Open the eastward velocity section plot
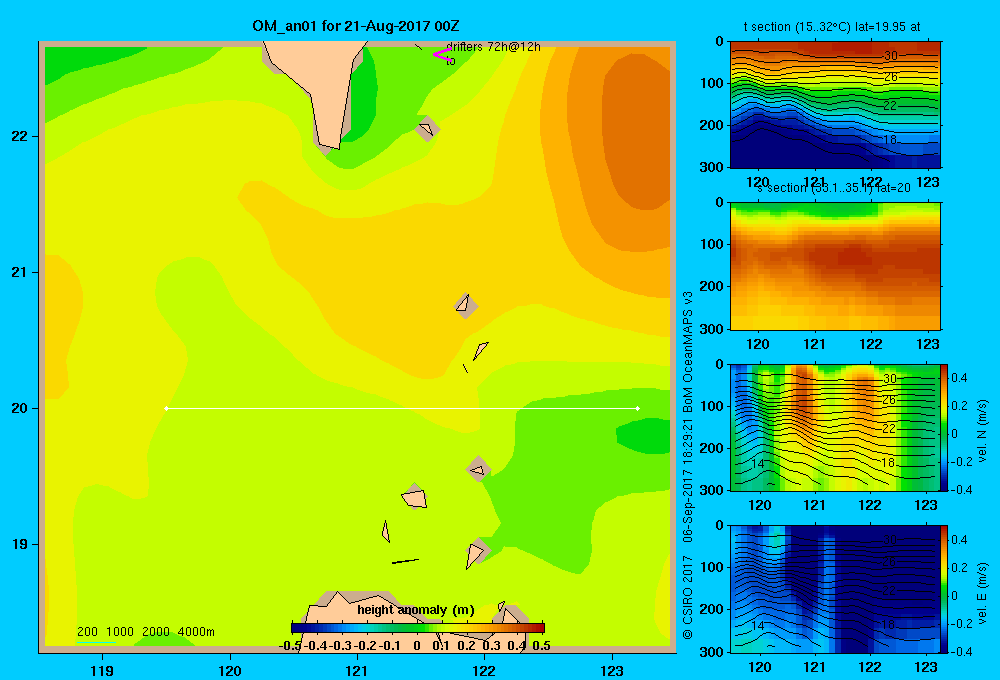This screenshot has width=1000, height=680. [835, 589]
